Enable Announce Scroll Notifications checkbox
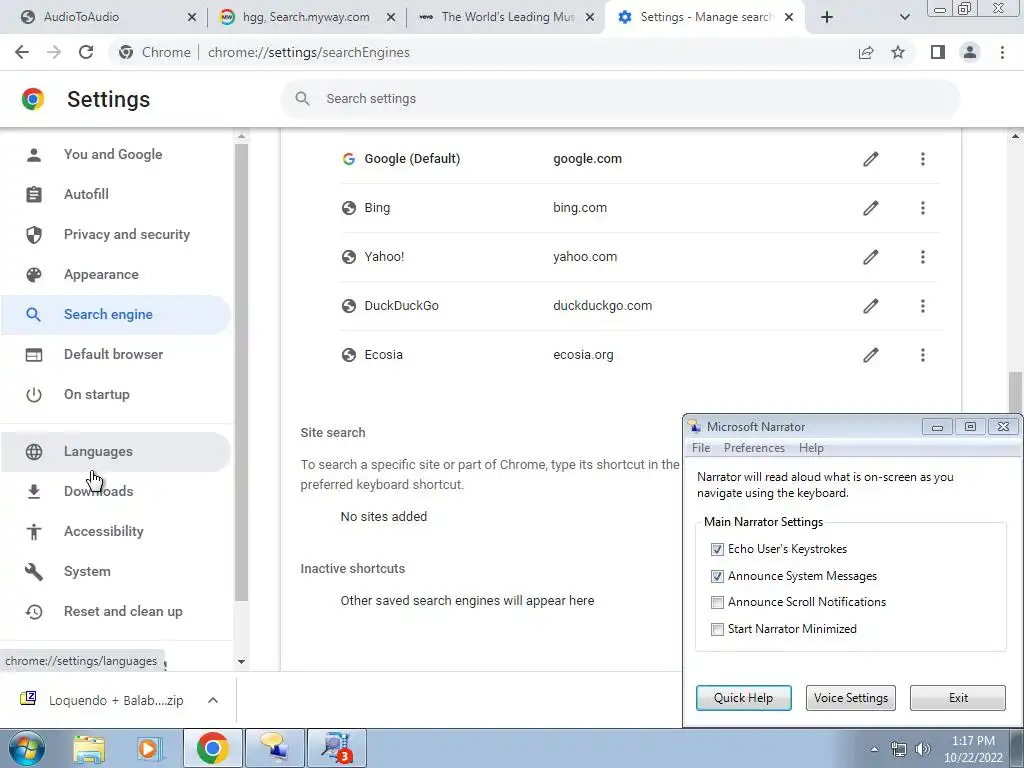 [717, 602]
